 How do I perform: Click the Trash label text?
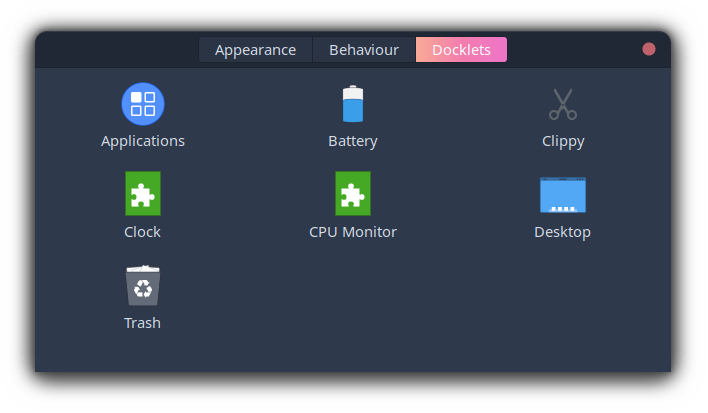[x=143, y=323]
